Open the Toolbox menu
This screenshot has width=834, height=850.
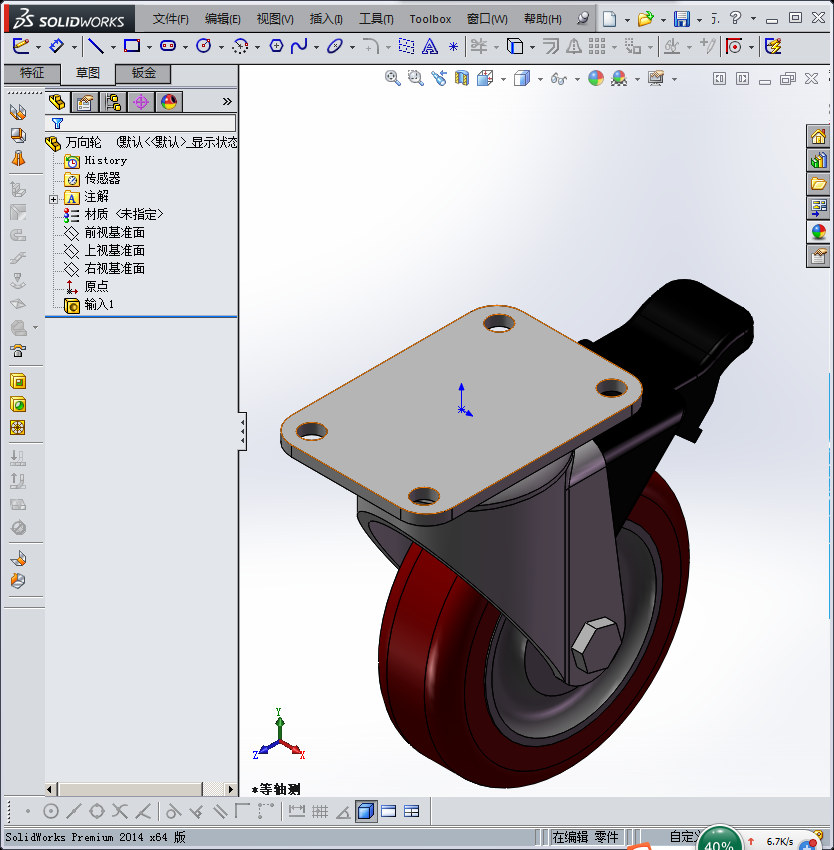(x=430, y=19)
